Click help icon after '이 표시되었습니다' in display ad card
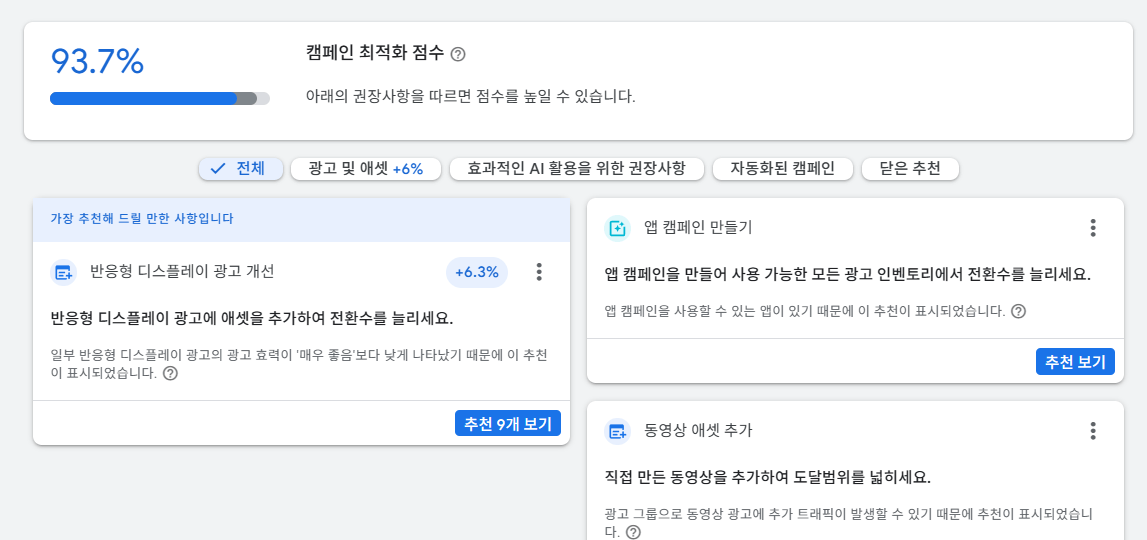 coord(170,374)
